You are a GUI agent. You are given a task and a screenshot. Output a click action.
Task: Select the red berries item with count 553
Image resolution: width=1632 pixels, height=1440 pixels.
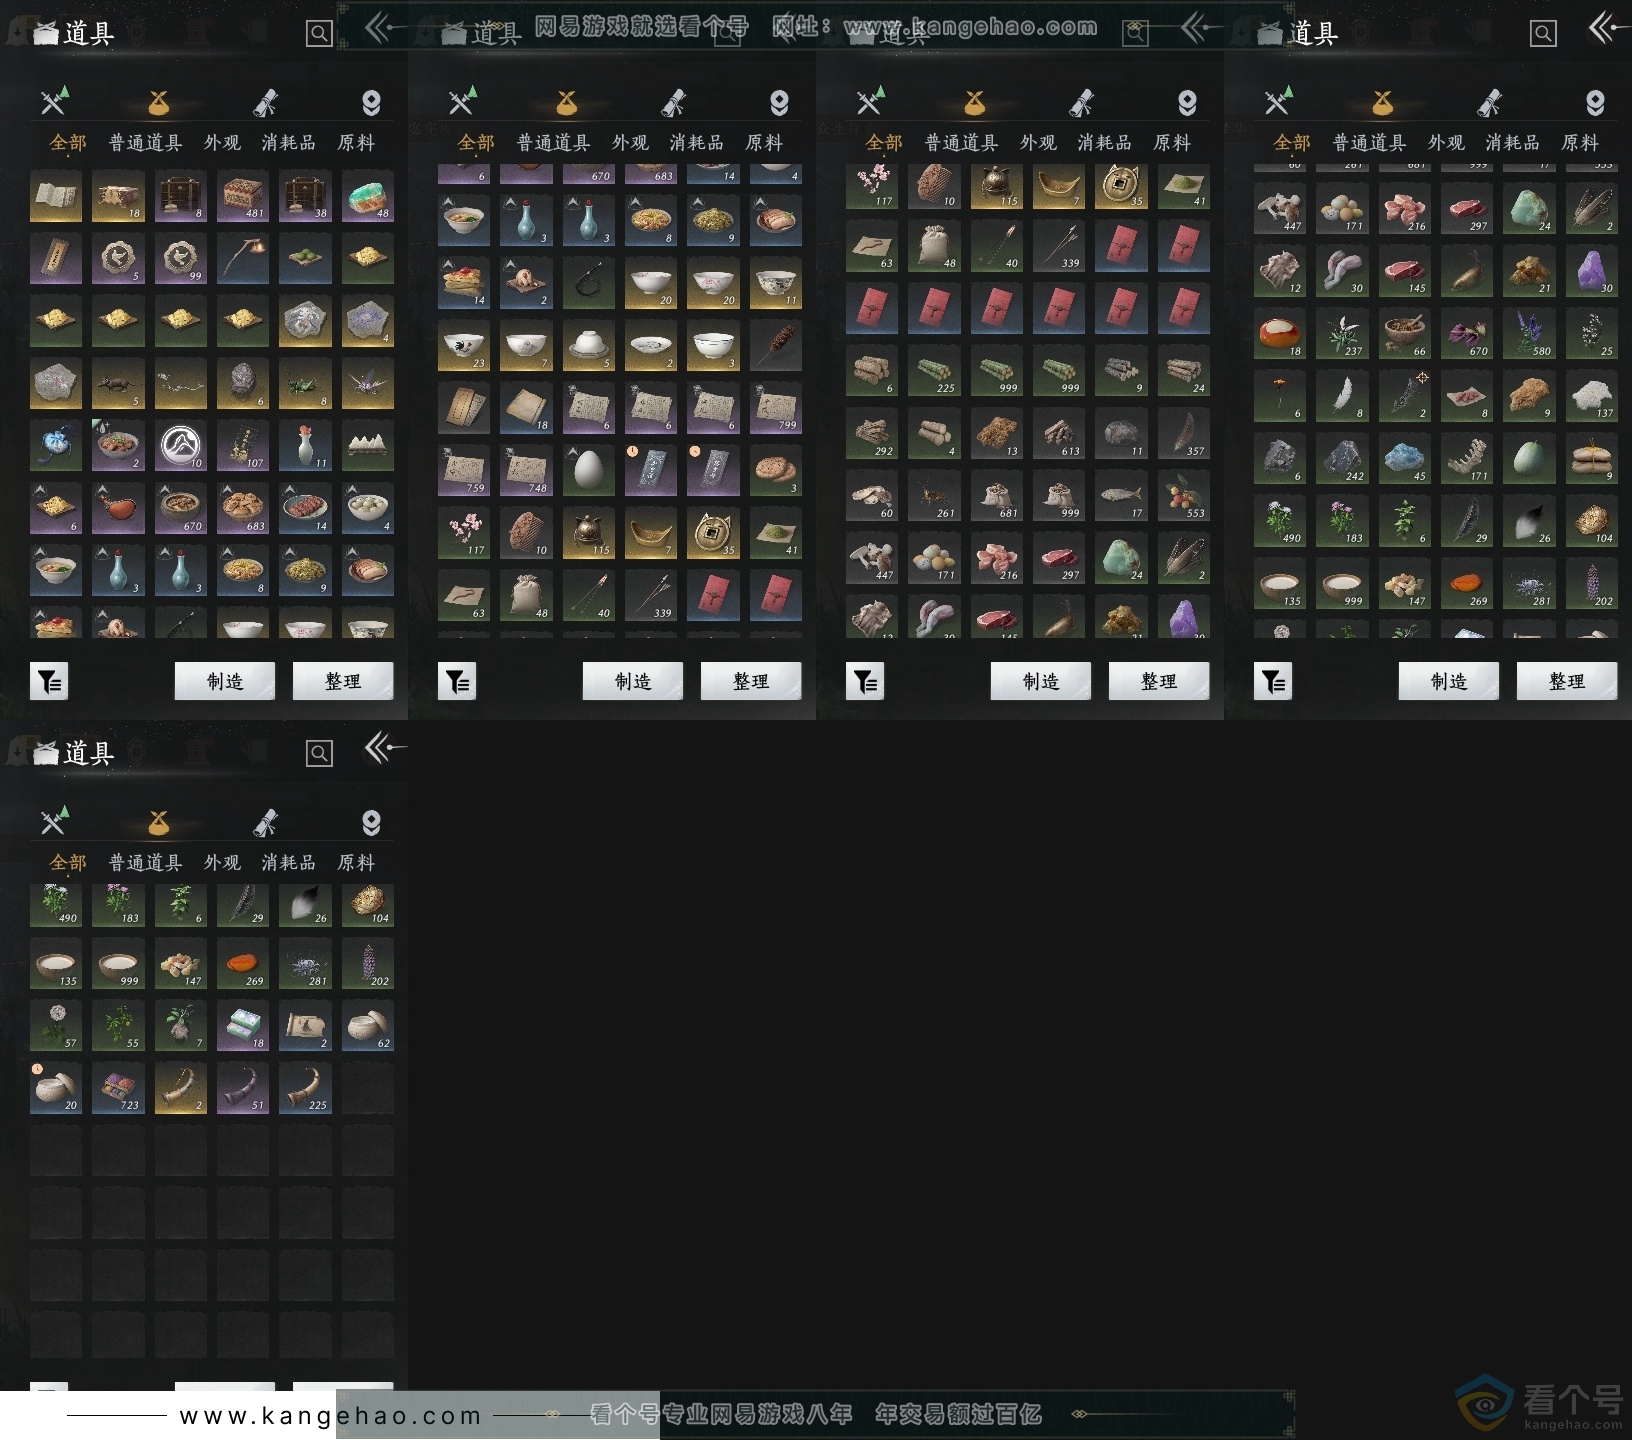[1184, 496]
